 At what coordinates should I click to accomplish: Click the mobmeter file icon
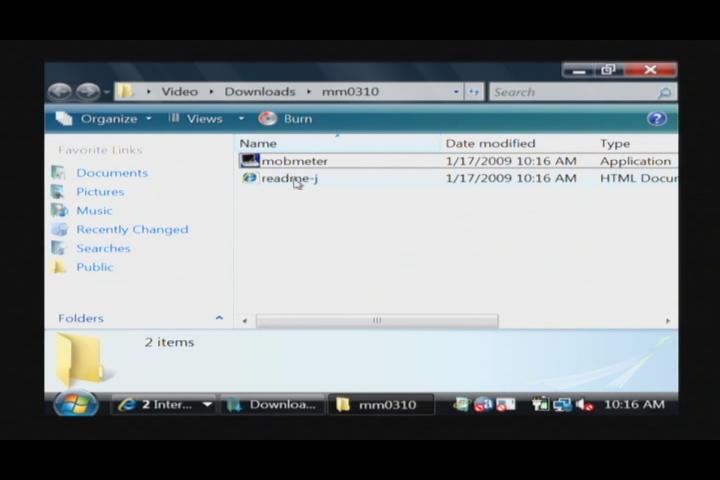click(x=250, y=161)
